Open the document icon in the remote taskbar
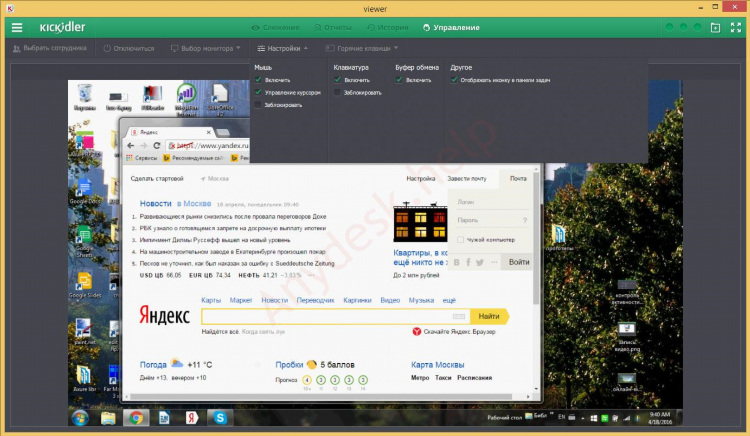Screen dimensions: 750x436 tap(164, 418)
